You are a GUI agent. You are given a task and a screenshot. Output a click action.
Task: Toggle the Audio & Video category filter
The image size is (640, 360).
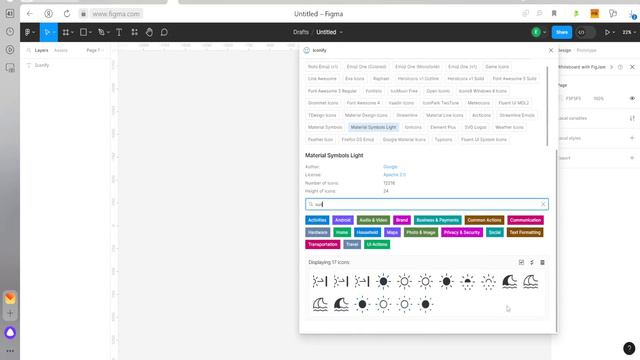click(373, 220)
